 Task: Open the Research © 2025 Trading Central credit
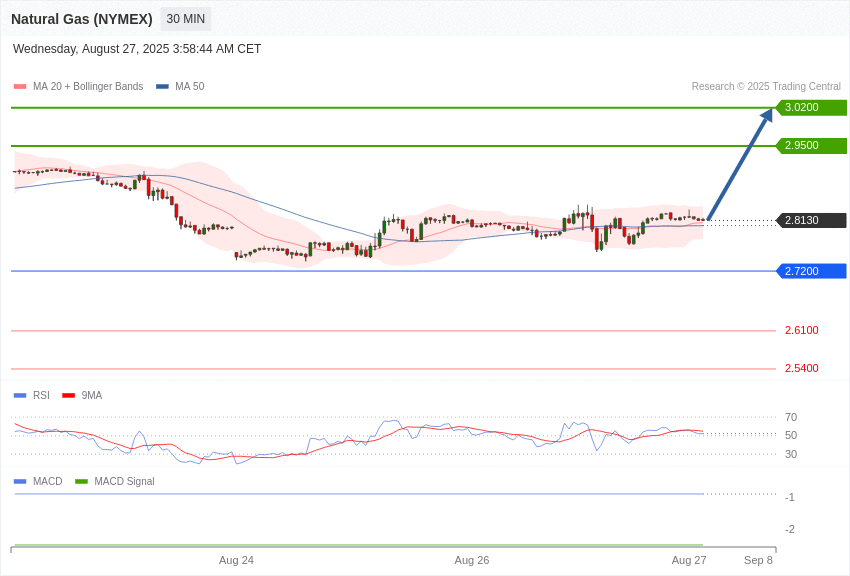766,86
